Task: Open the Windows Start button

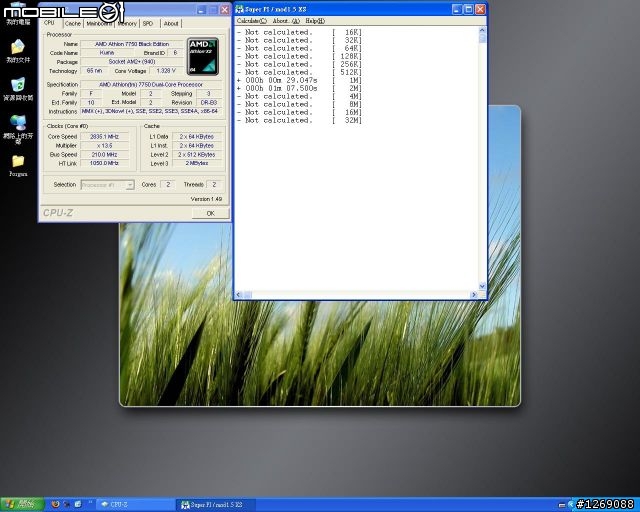Action: pos(22,504)
